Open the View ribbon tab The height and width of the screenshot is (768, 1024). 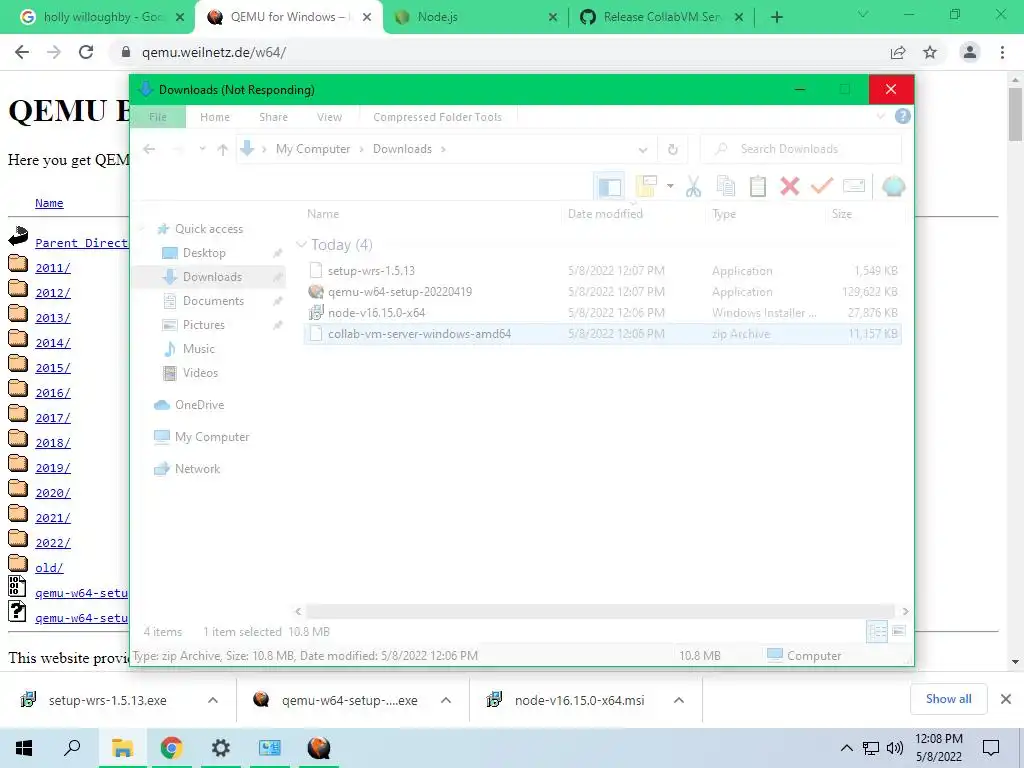[x=329, y=117]
